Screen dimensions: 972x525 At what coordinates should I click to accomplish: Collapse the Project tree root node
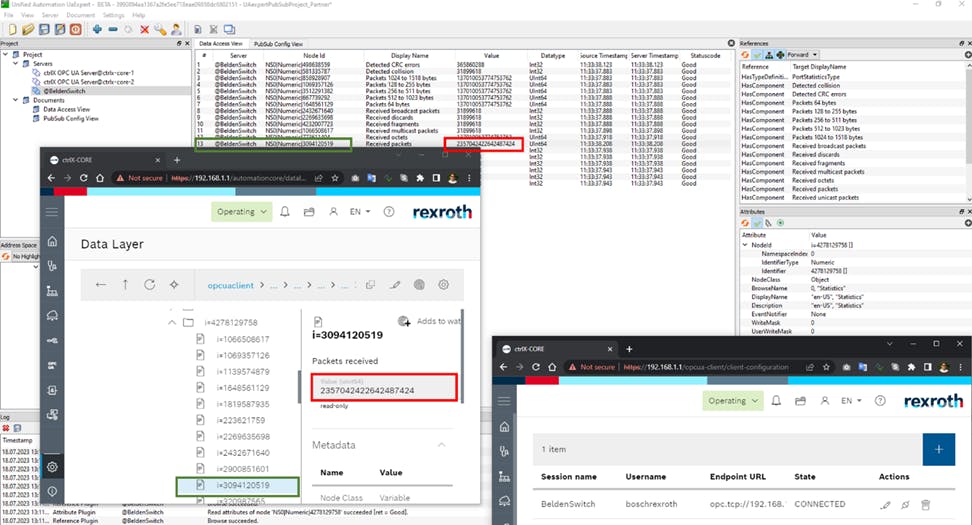6,55
